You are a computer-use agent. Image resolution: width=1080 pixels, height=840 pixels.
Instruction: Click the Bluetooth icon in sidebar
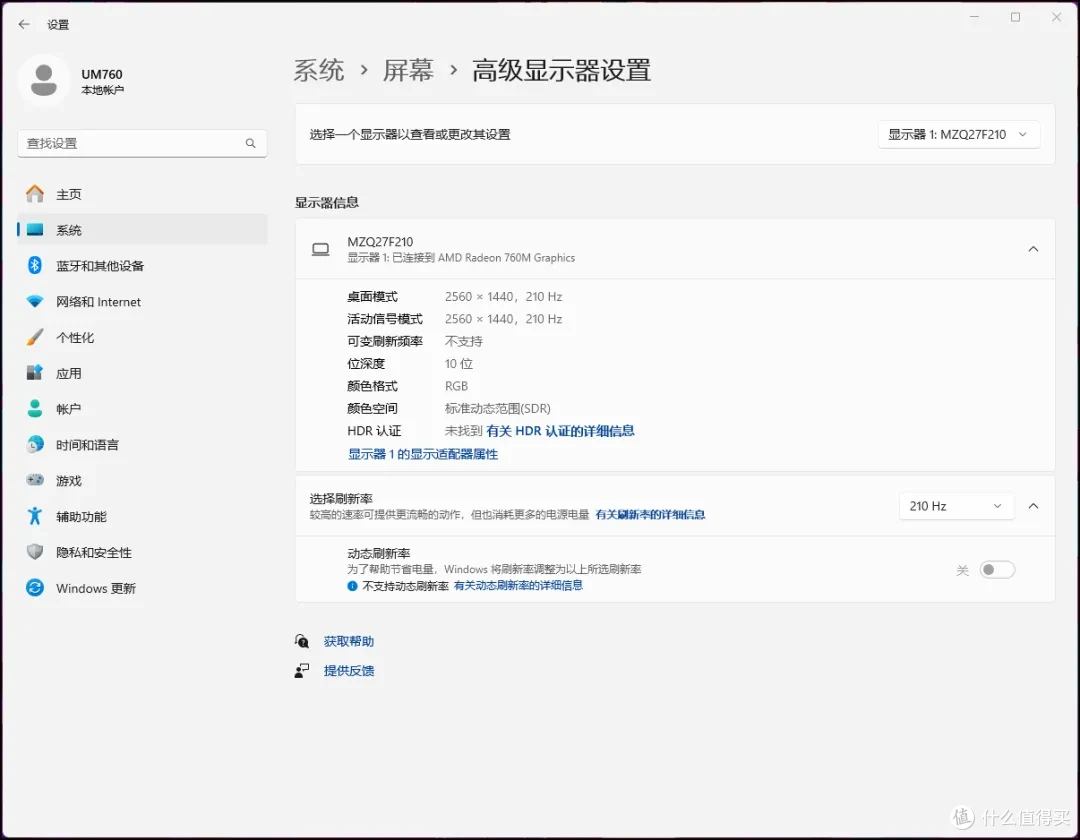35,265
